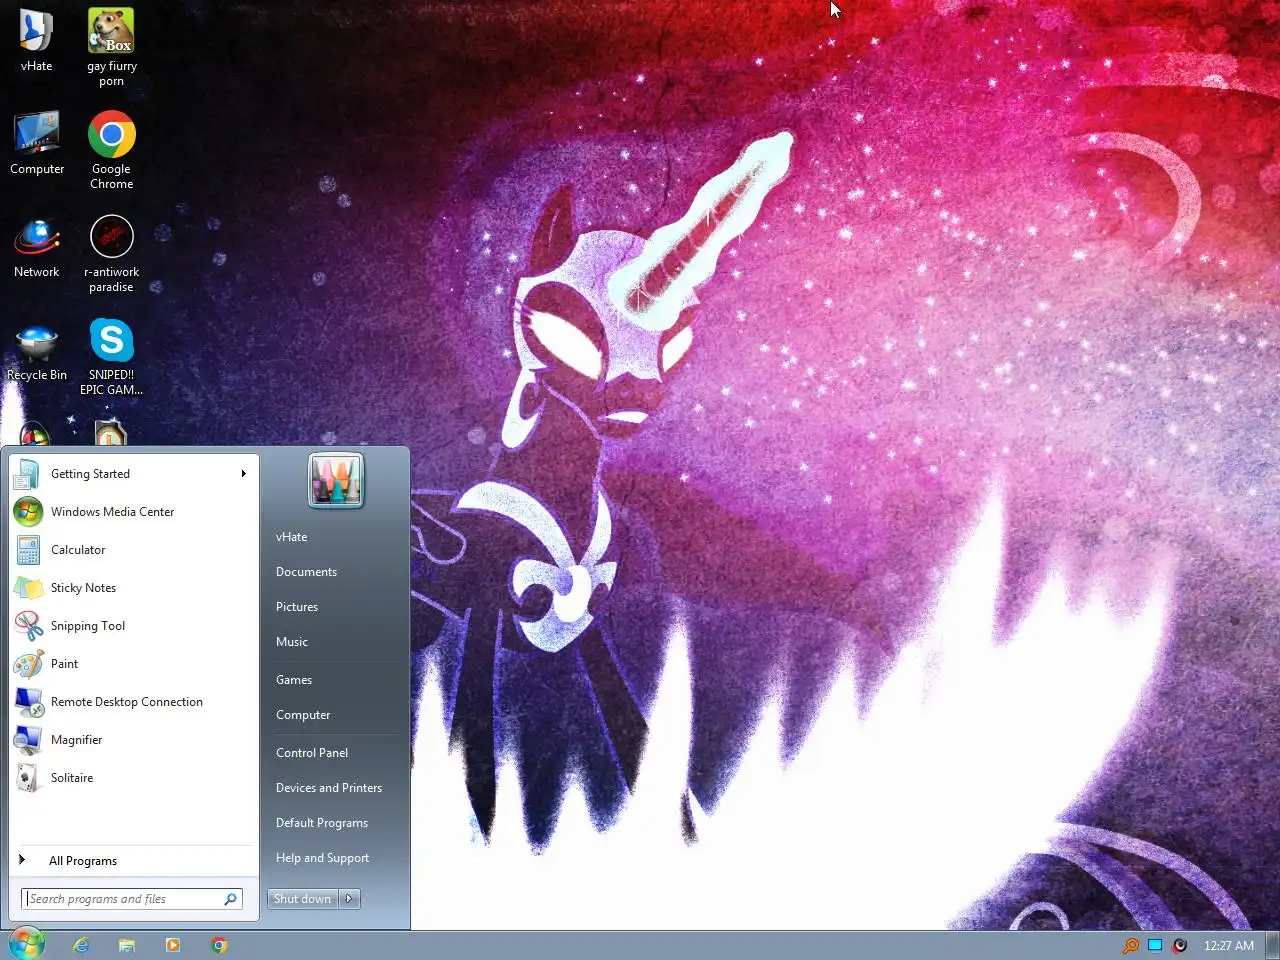The height and width of the screenshot is (960, 1280).
Task: Open Chrome from the taskbar
Action: click(219, 945)
